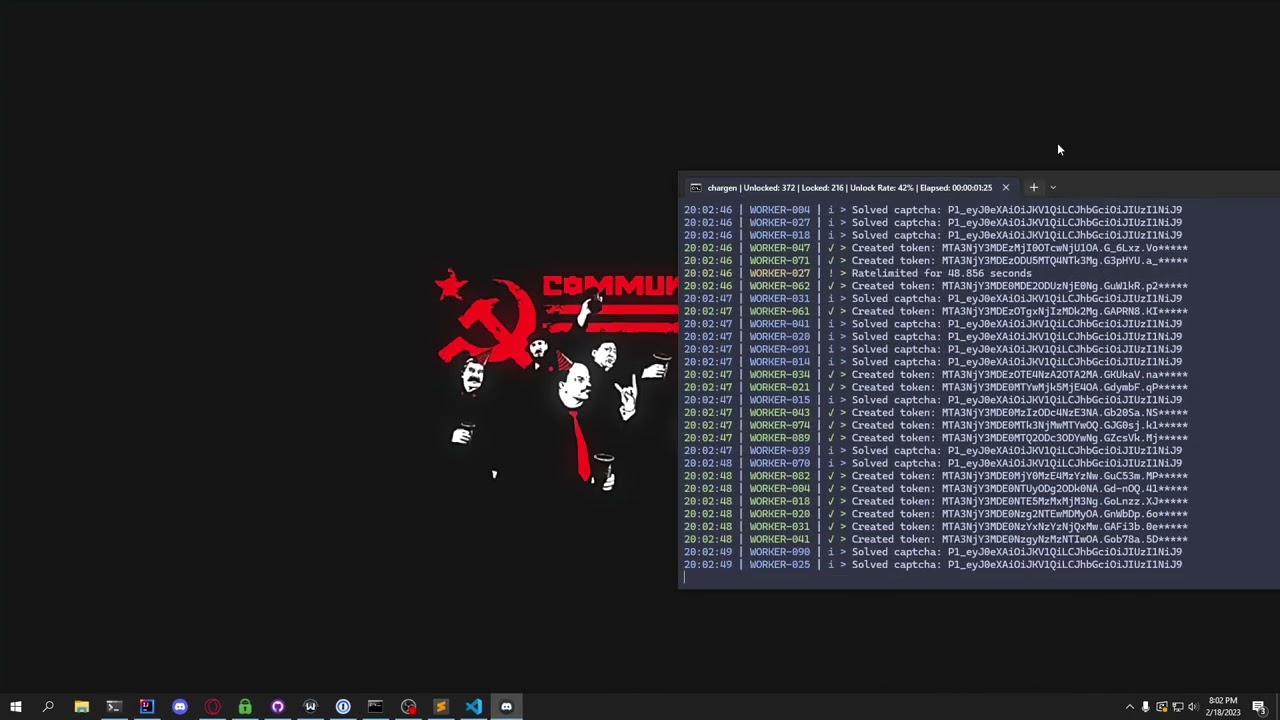
Task: Launch Opera GX browser from taskbar
Action: click(212, 707)
